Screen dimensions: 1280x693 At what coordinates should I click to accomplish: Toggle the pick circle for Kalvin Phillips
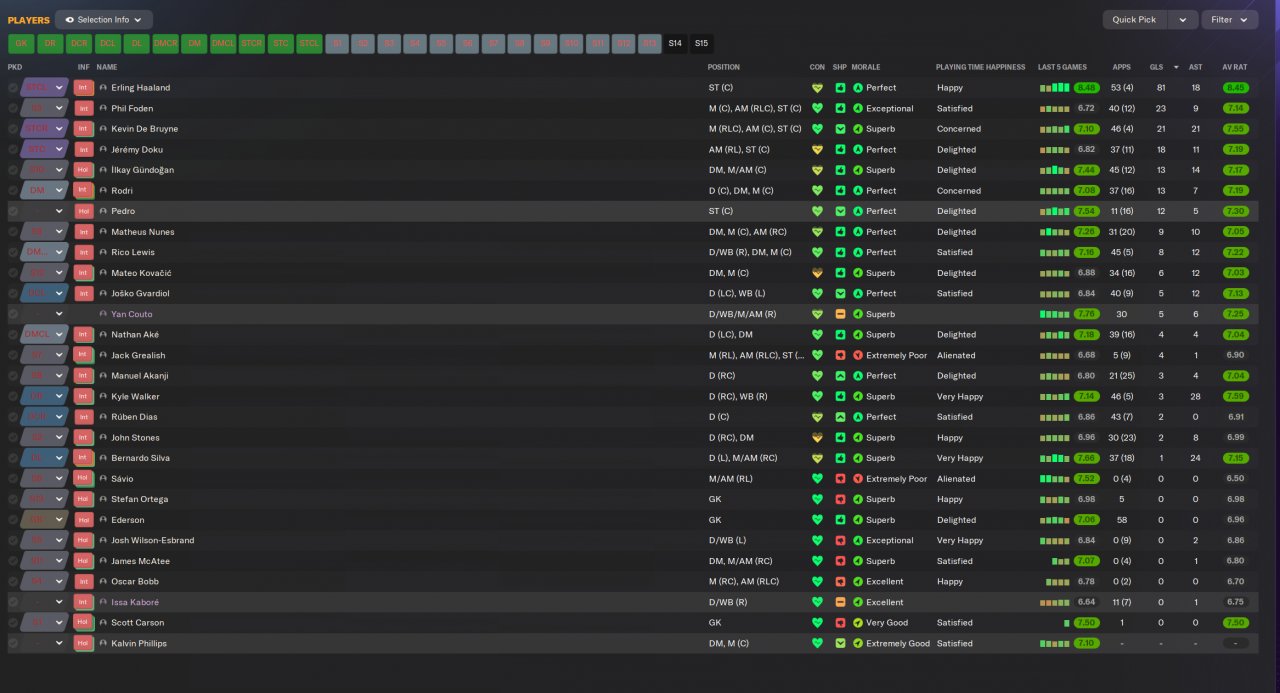[x=13, y=643]
